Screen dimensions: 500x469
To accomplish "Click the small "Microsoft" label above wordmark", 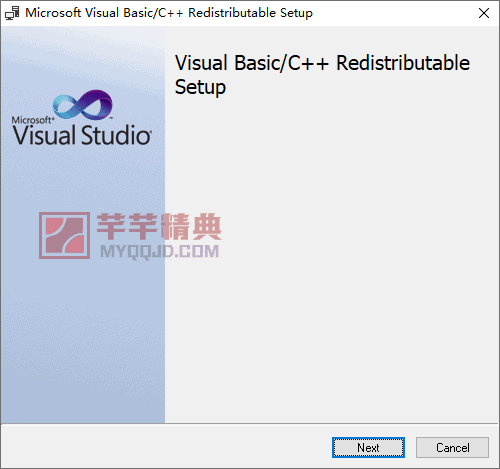I will tap(32, 120).
